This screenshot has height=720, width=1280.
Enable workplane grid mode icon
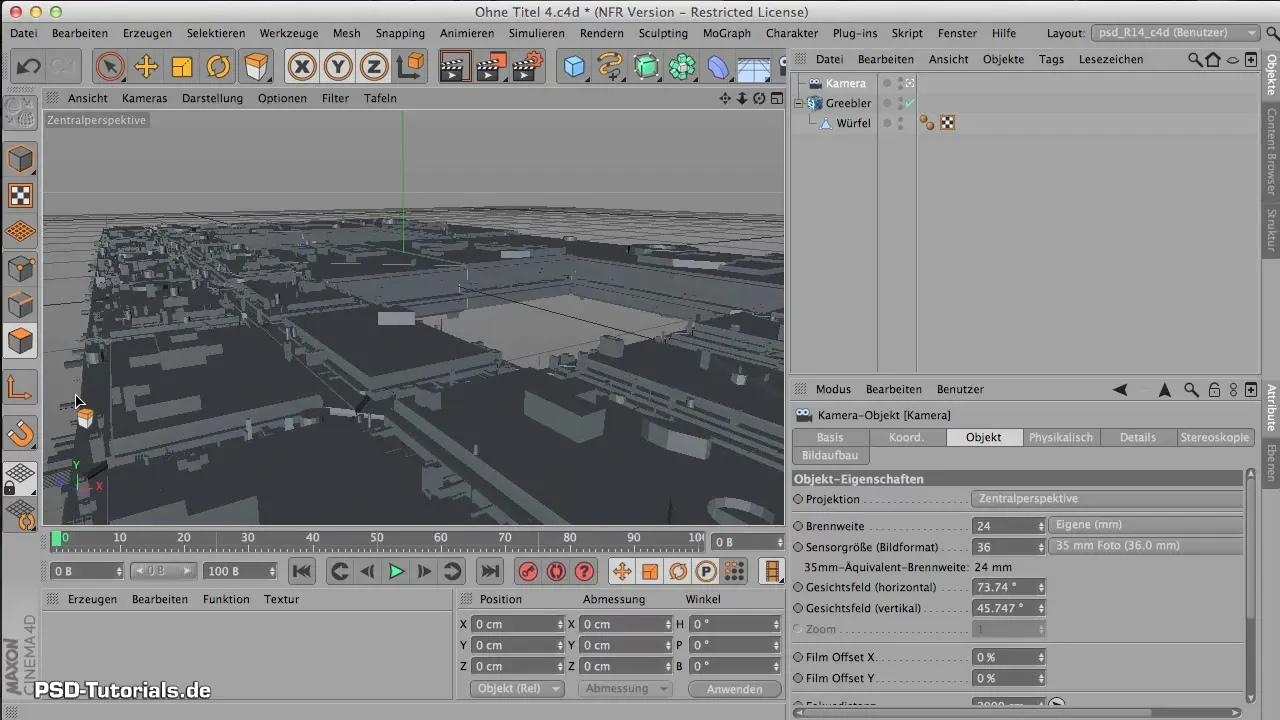pyautogui.click(x=21, y=232)
